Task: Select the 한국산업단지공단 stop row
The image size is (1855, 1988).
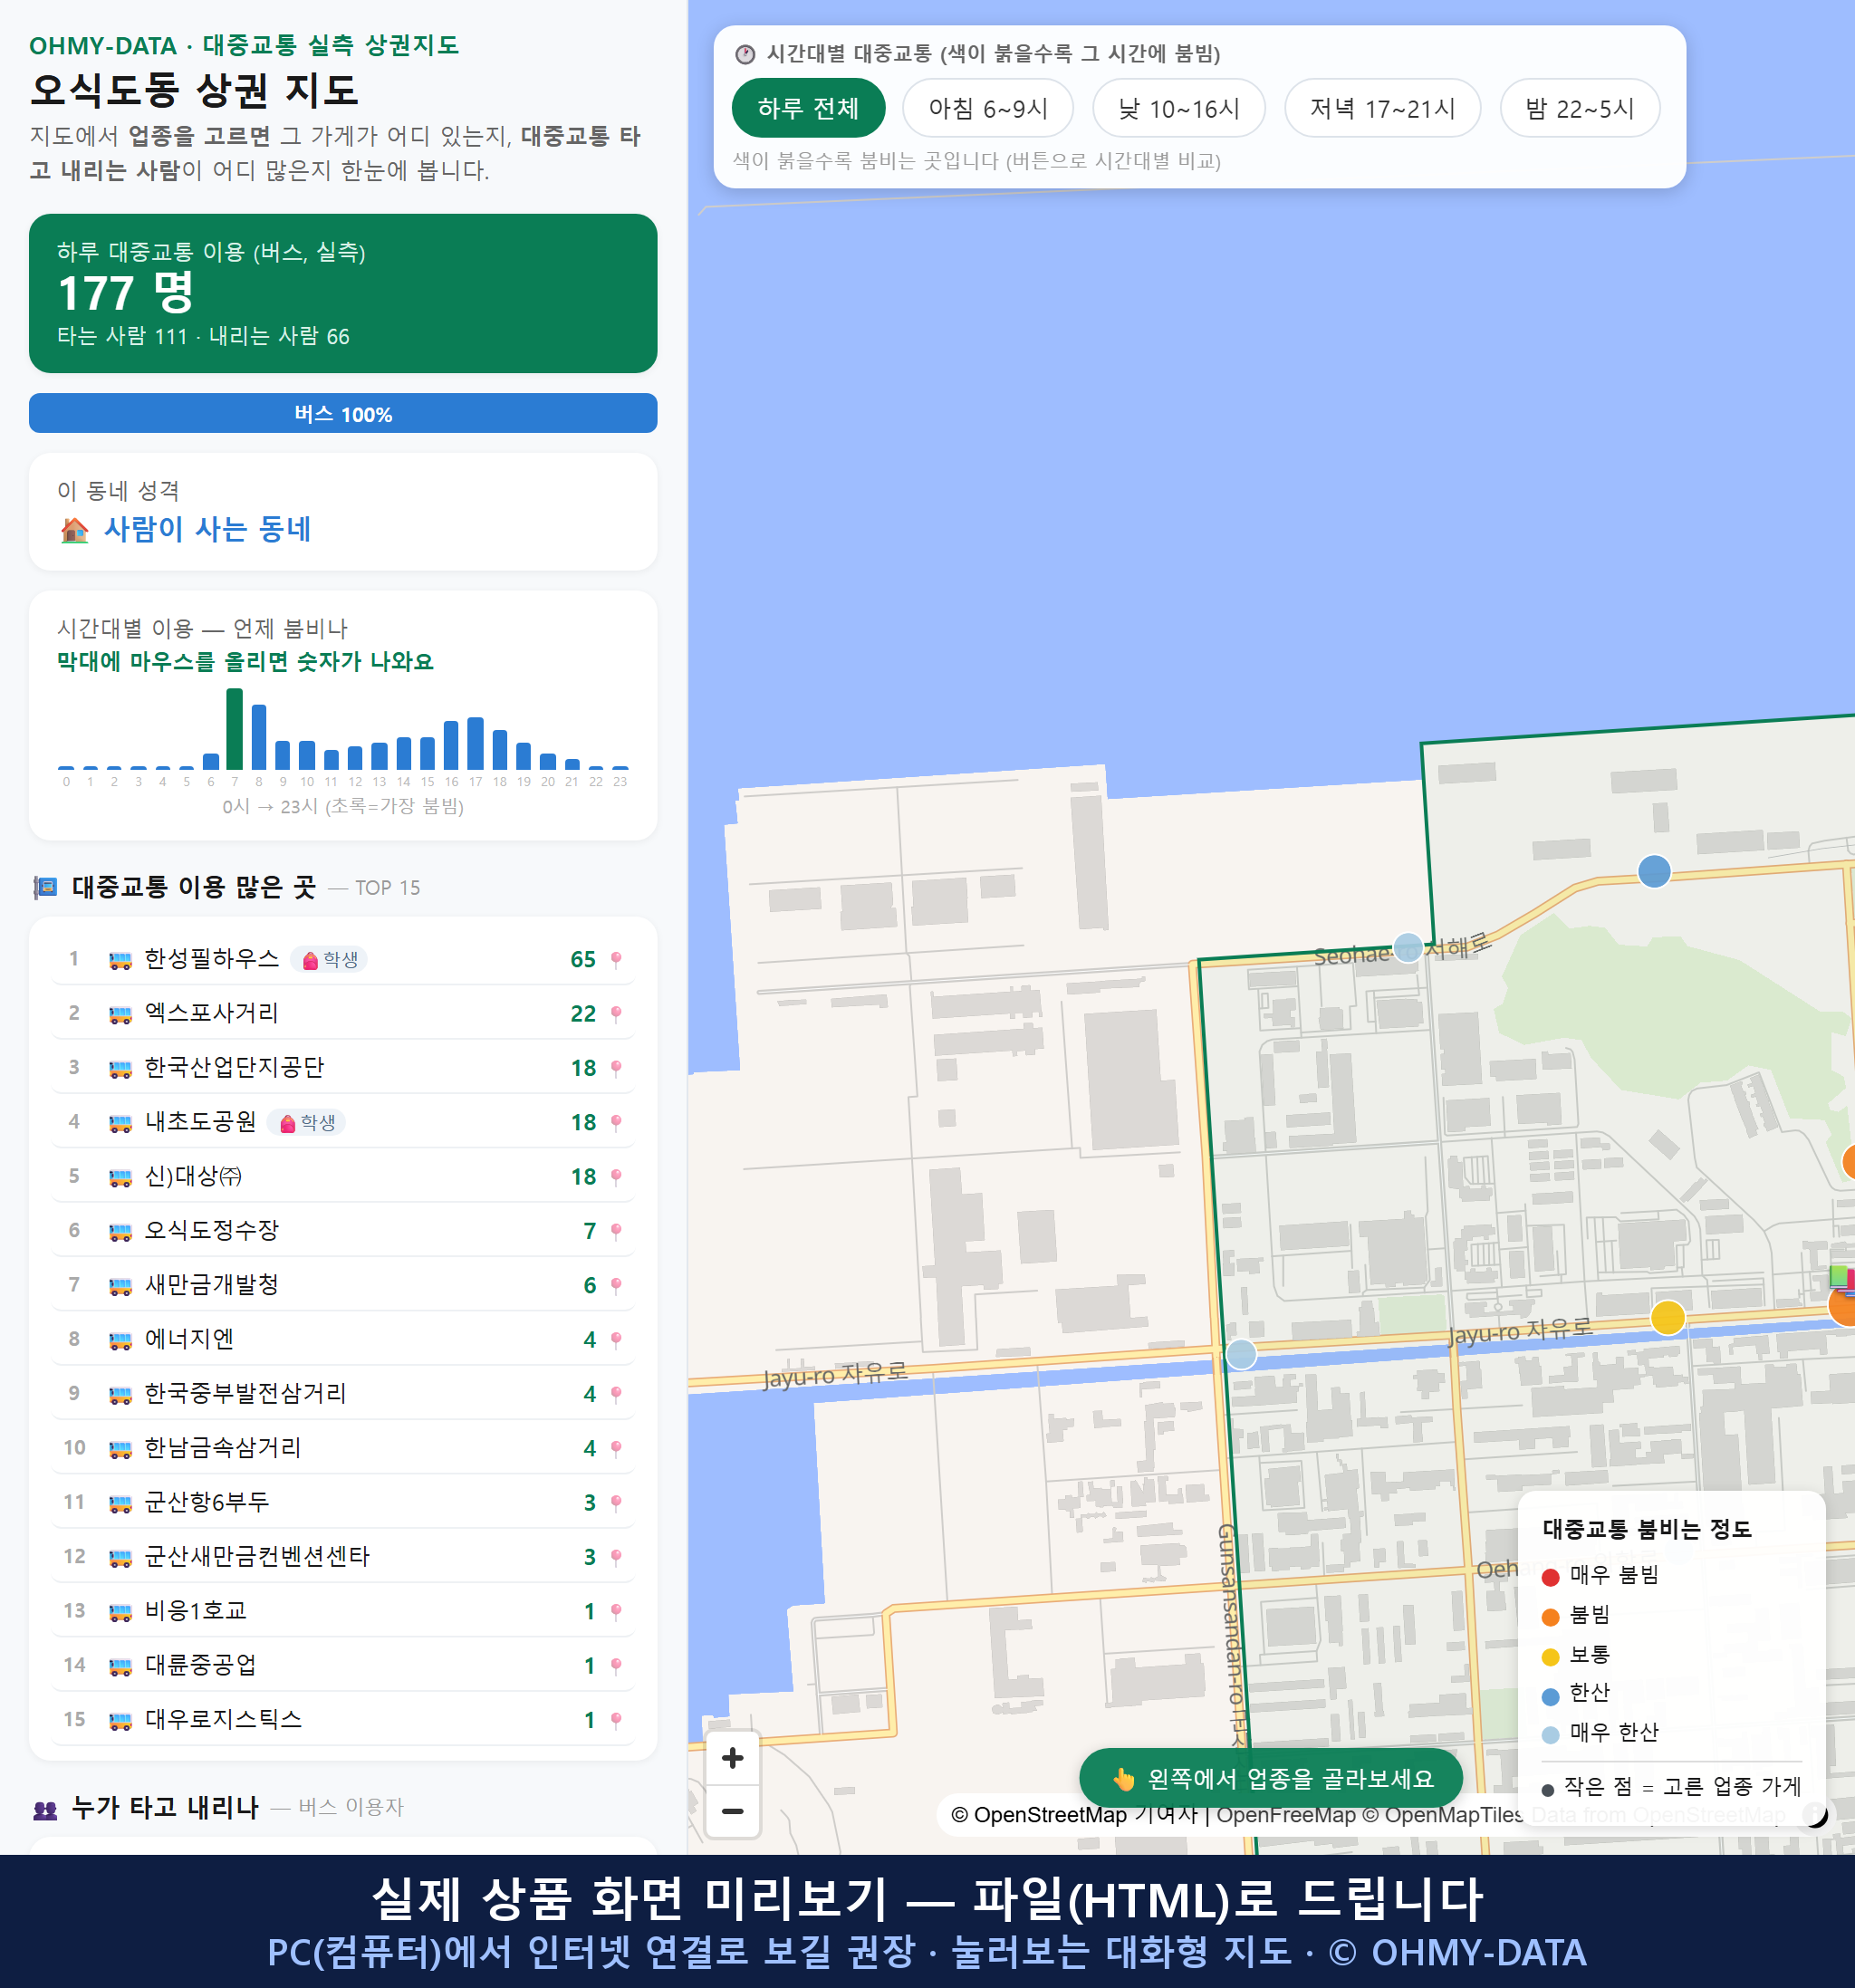Action: coord(343,1068)
